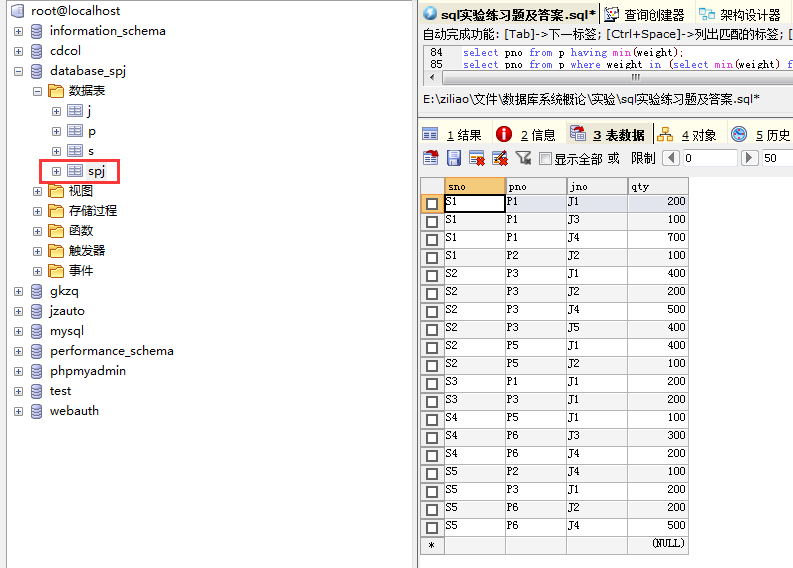Viewport: 793px width, 568px height.
Task: Click the mysql database icon
Action: [36, 331]
